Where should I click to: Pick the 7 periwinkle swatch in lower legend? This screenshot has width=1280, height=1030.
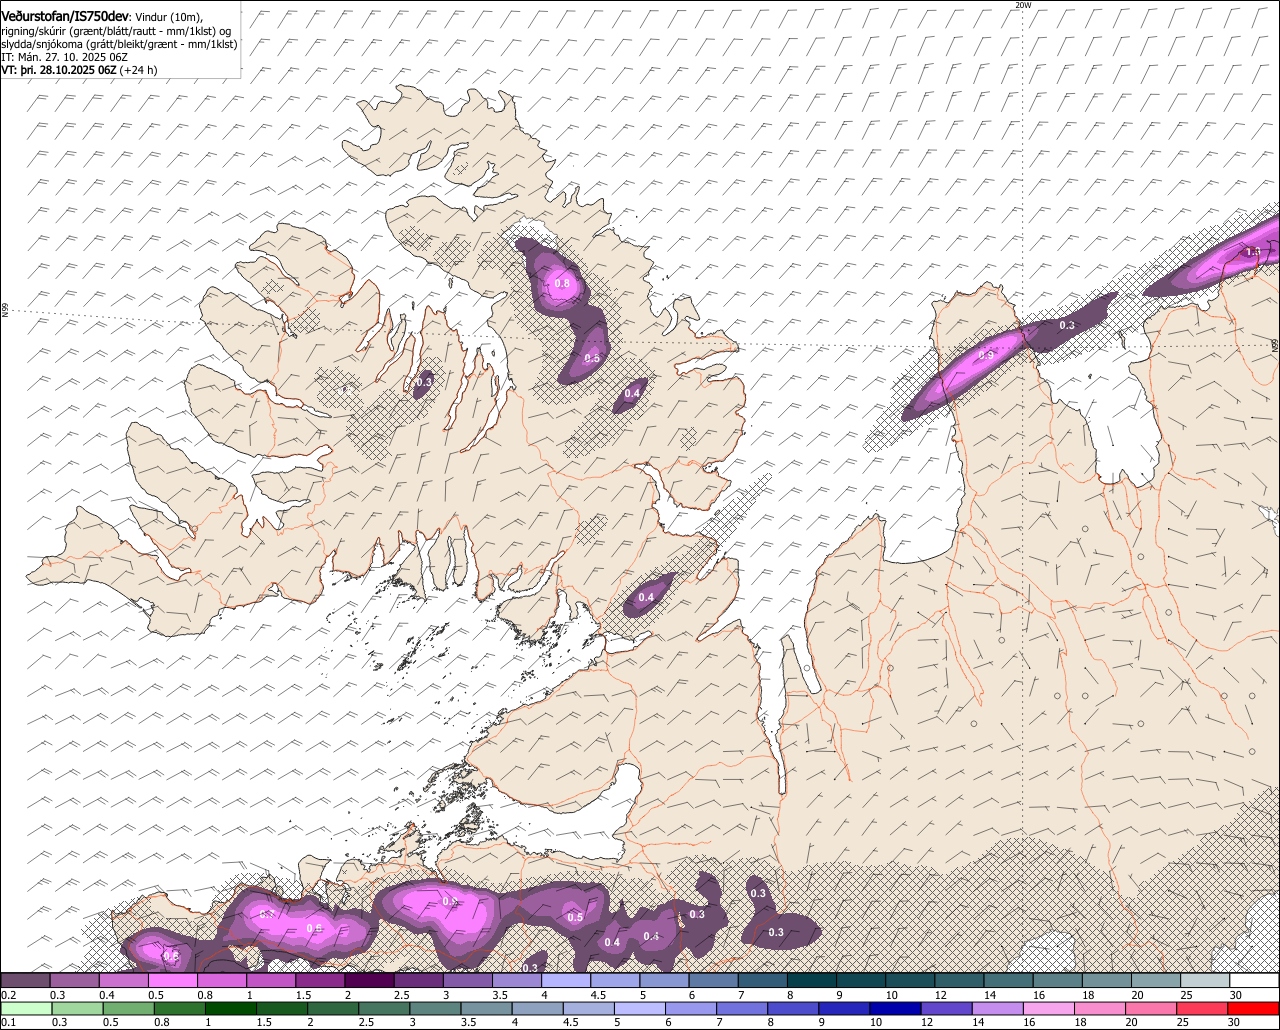743,1009
